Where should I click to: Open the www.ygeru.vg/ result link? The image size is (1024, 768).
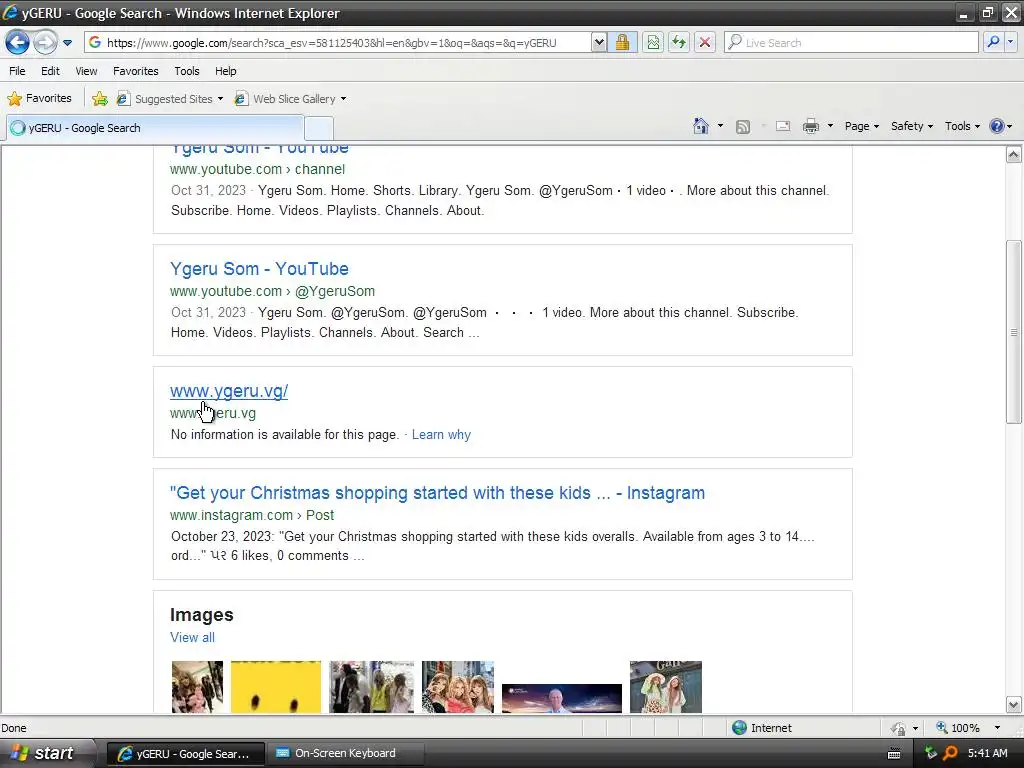pyautogui.click(x=229, y=391)
